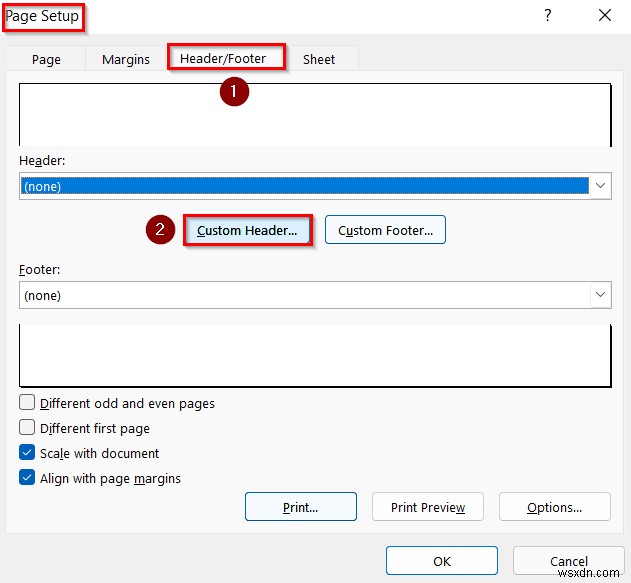
Task: Open the Custom Footer dialog
Action: point(385,230)
